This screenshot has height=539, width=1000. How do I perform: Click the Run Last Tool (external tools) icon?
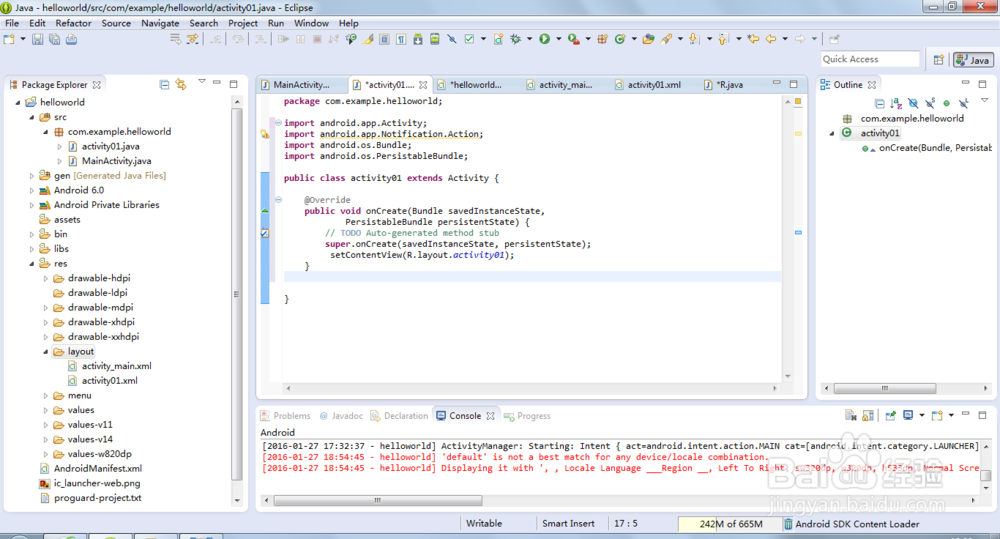(573, 39)
